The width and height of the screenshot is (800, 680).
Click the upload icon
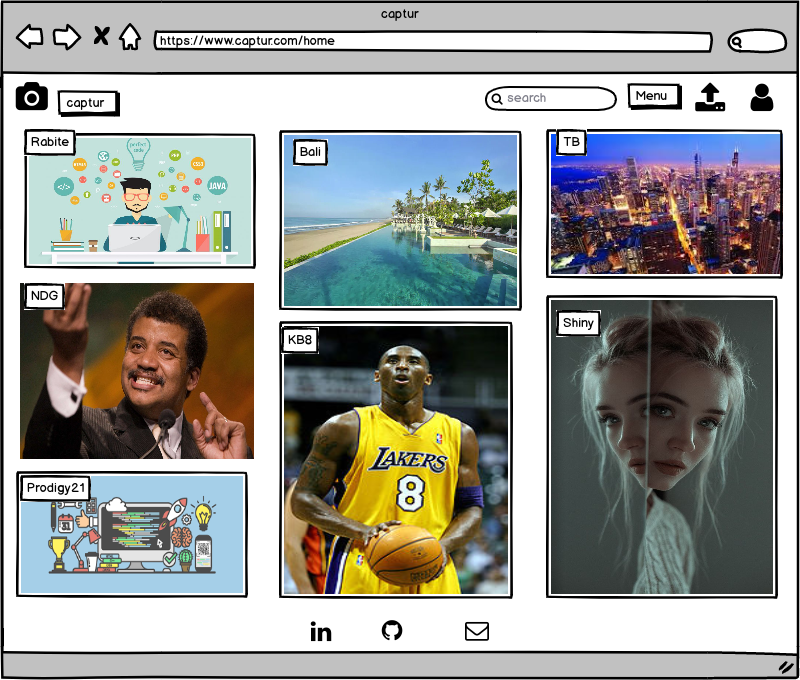point(710,97)
